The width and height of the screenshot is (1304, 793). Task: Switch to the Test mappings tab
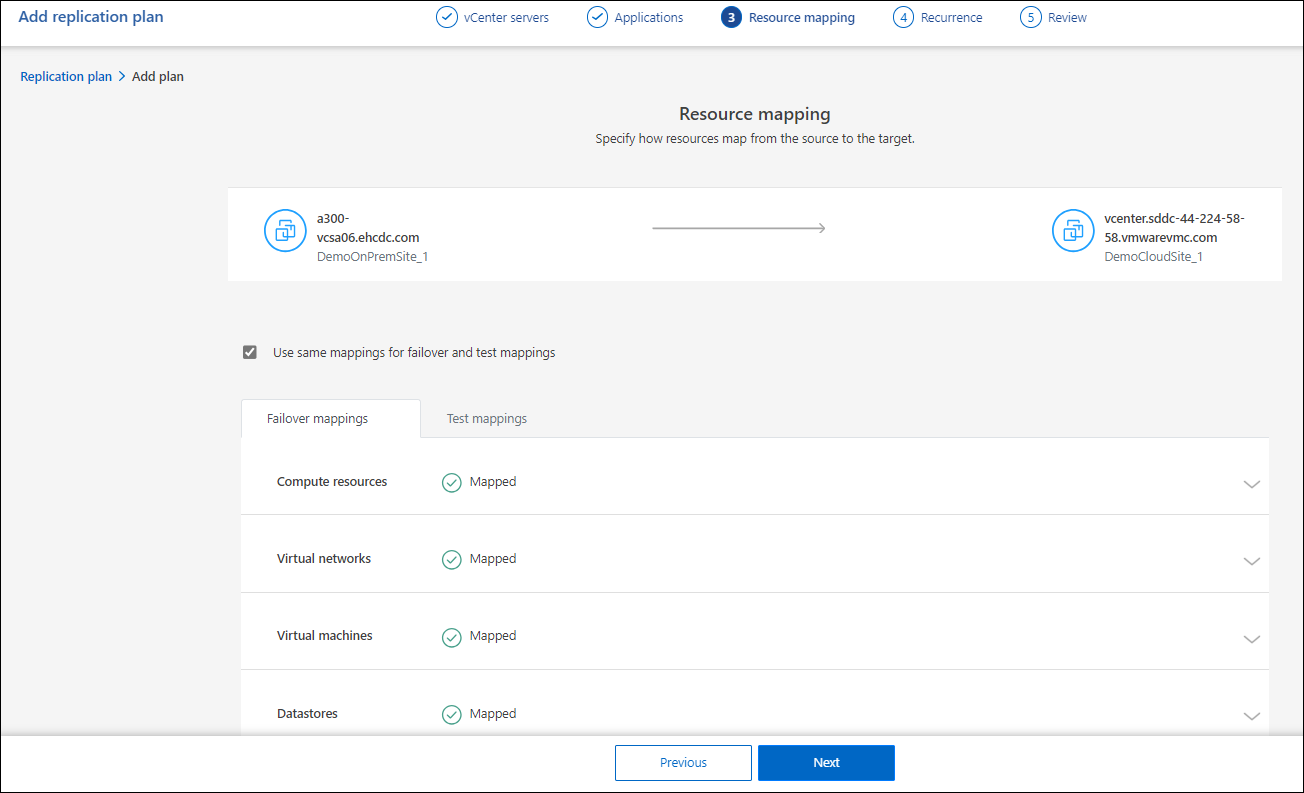487,419
